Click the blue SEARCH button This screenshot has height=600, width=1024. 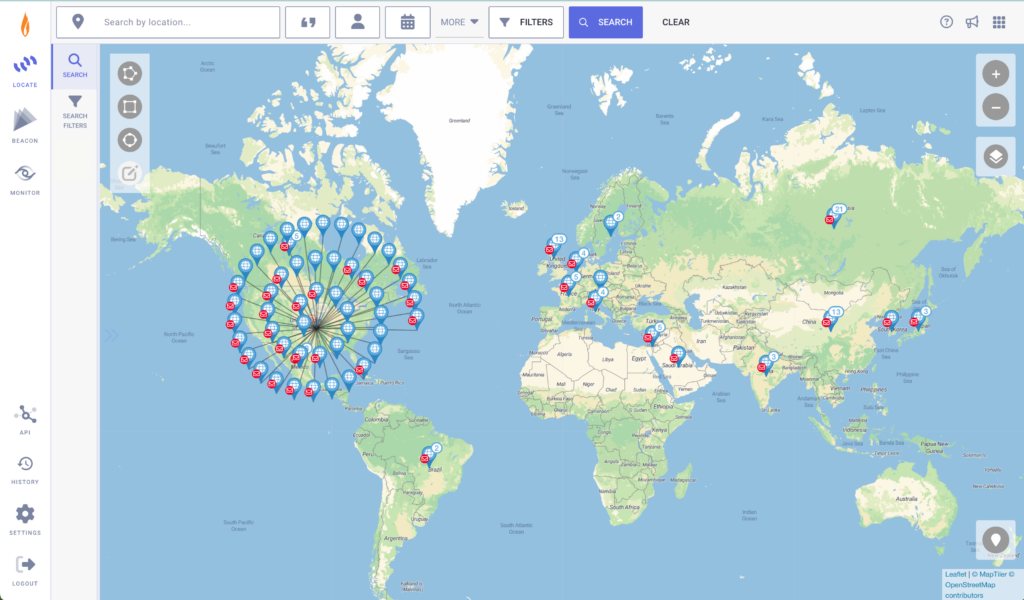coord(605,22)
